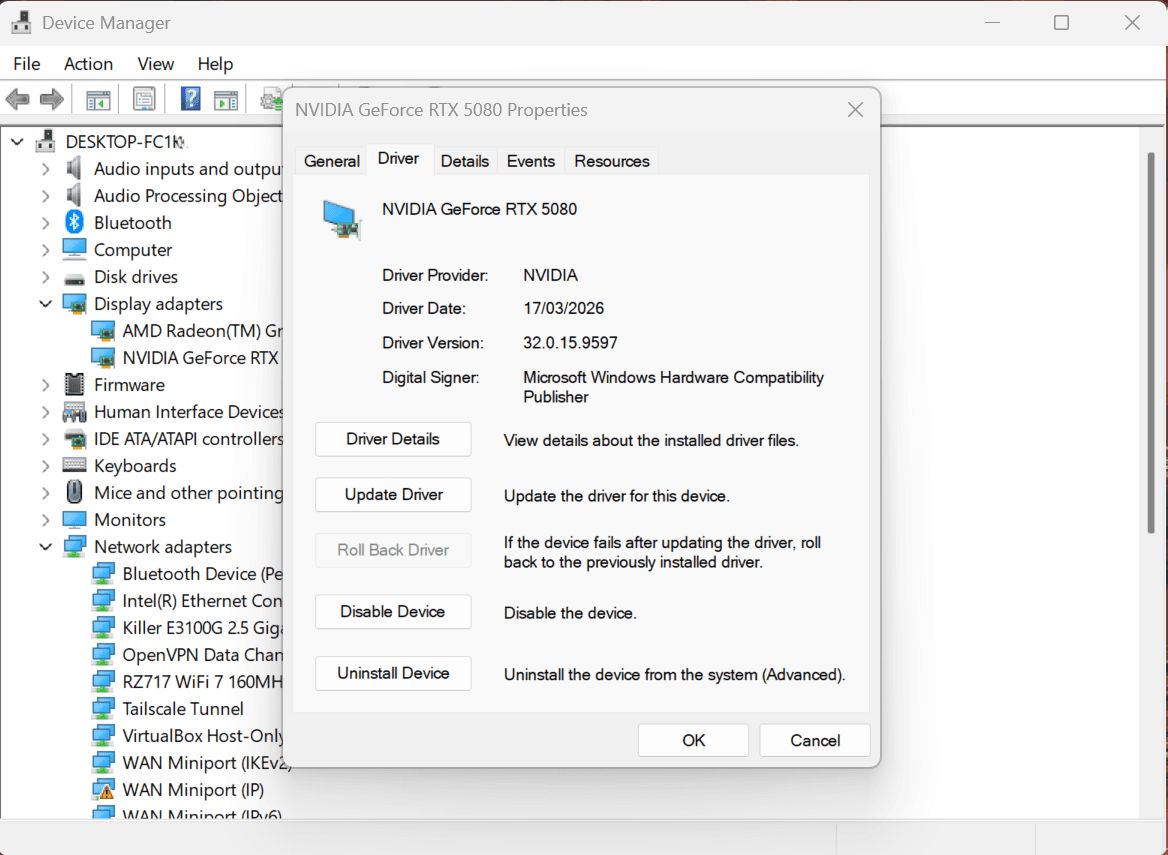Collapse the Network adapters node chevron
The height and width of the screenshot is (855, 1168).
click(x=45, y=547)
